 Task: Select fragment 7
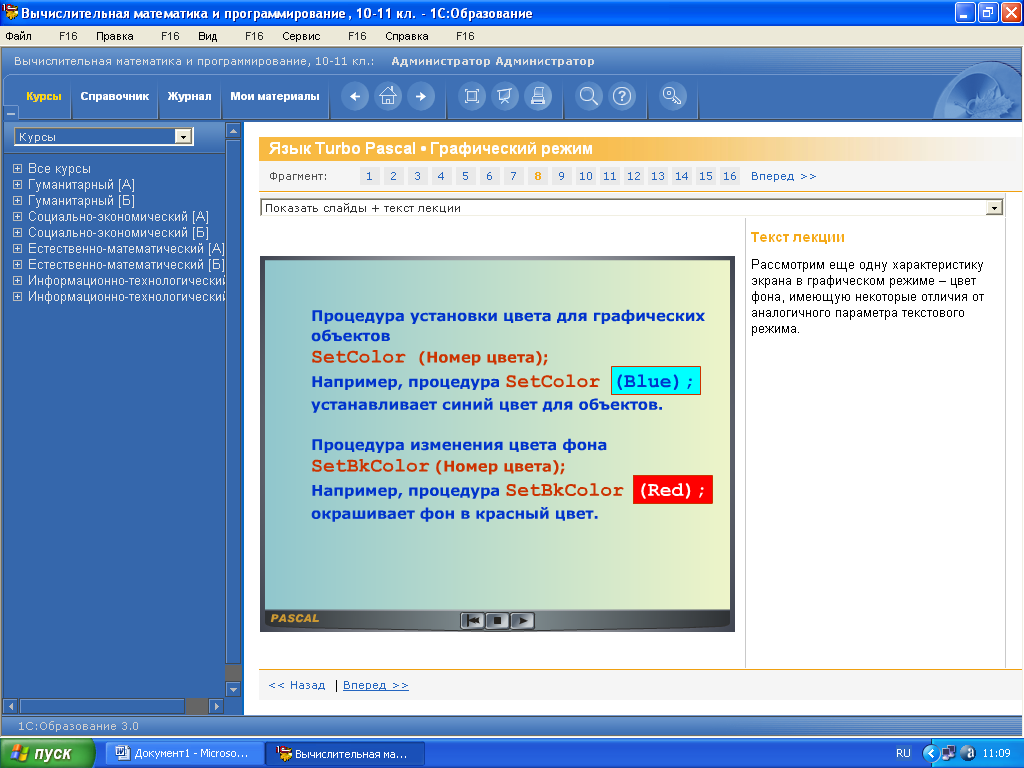pos(513,176)
